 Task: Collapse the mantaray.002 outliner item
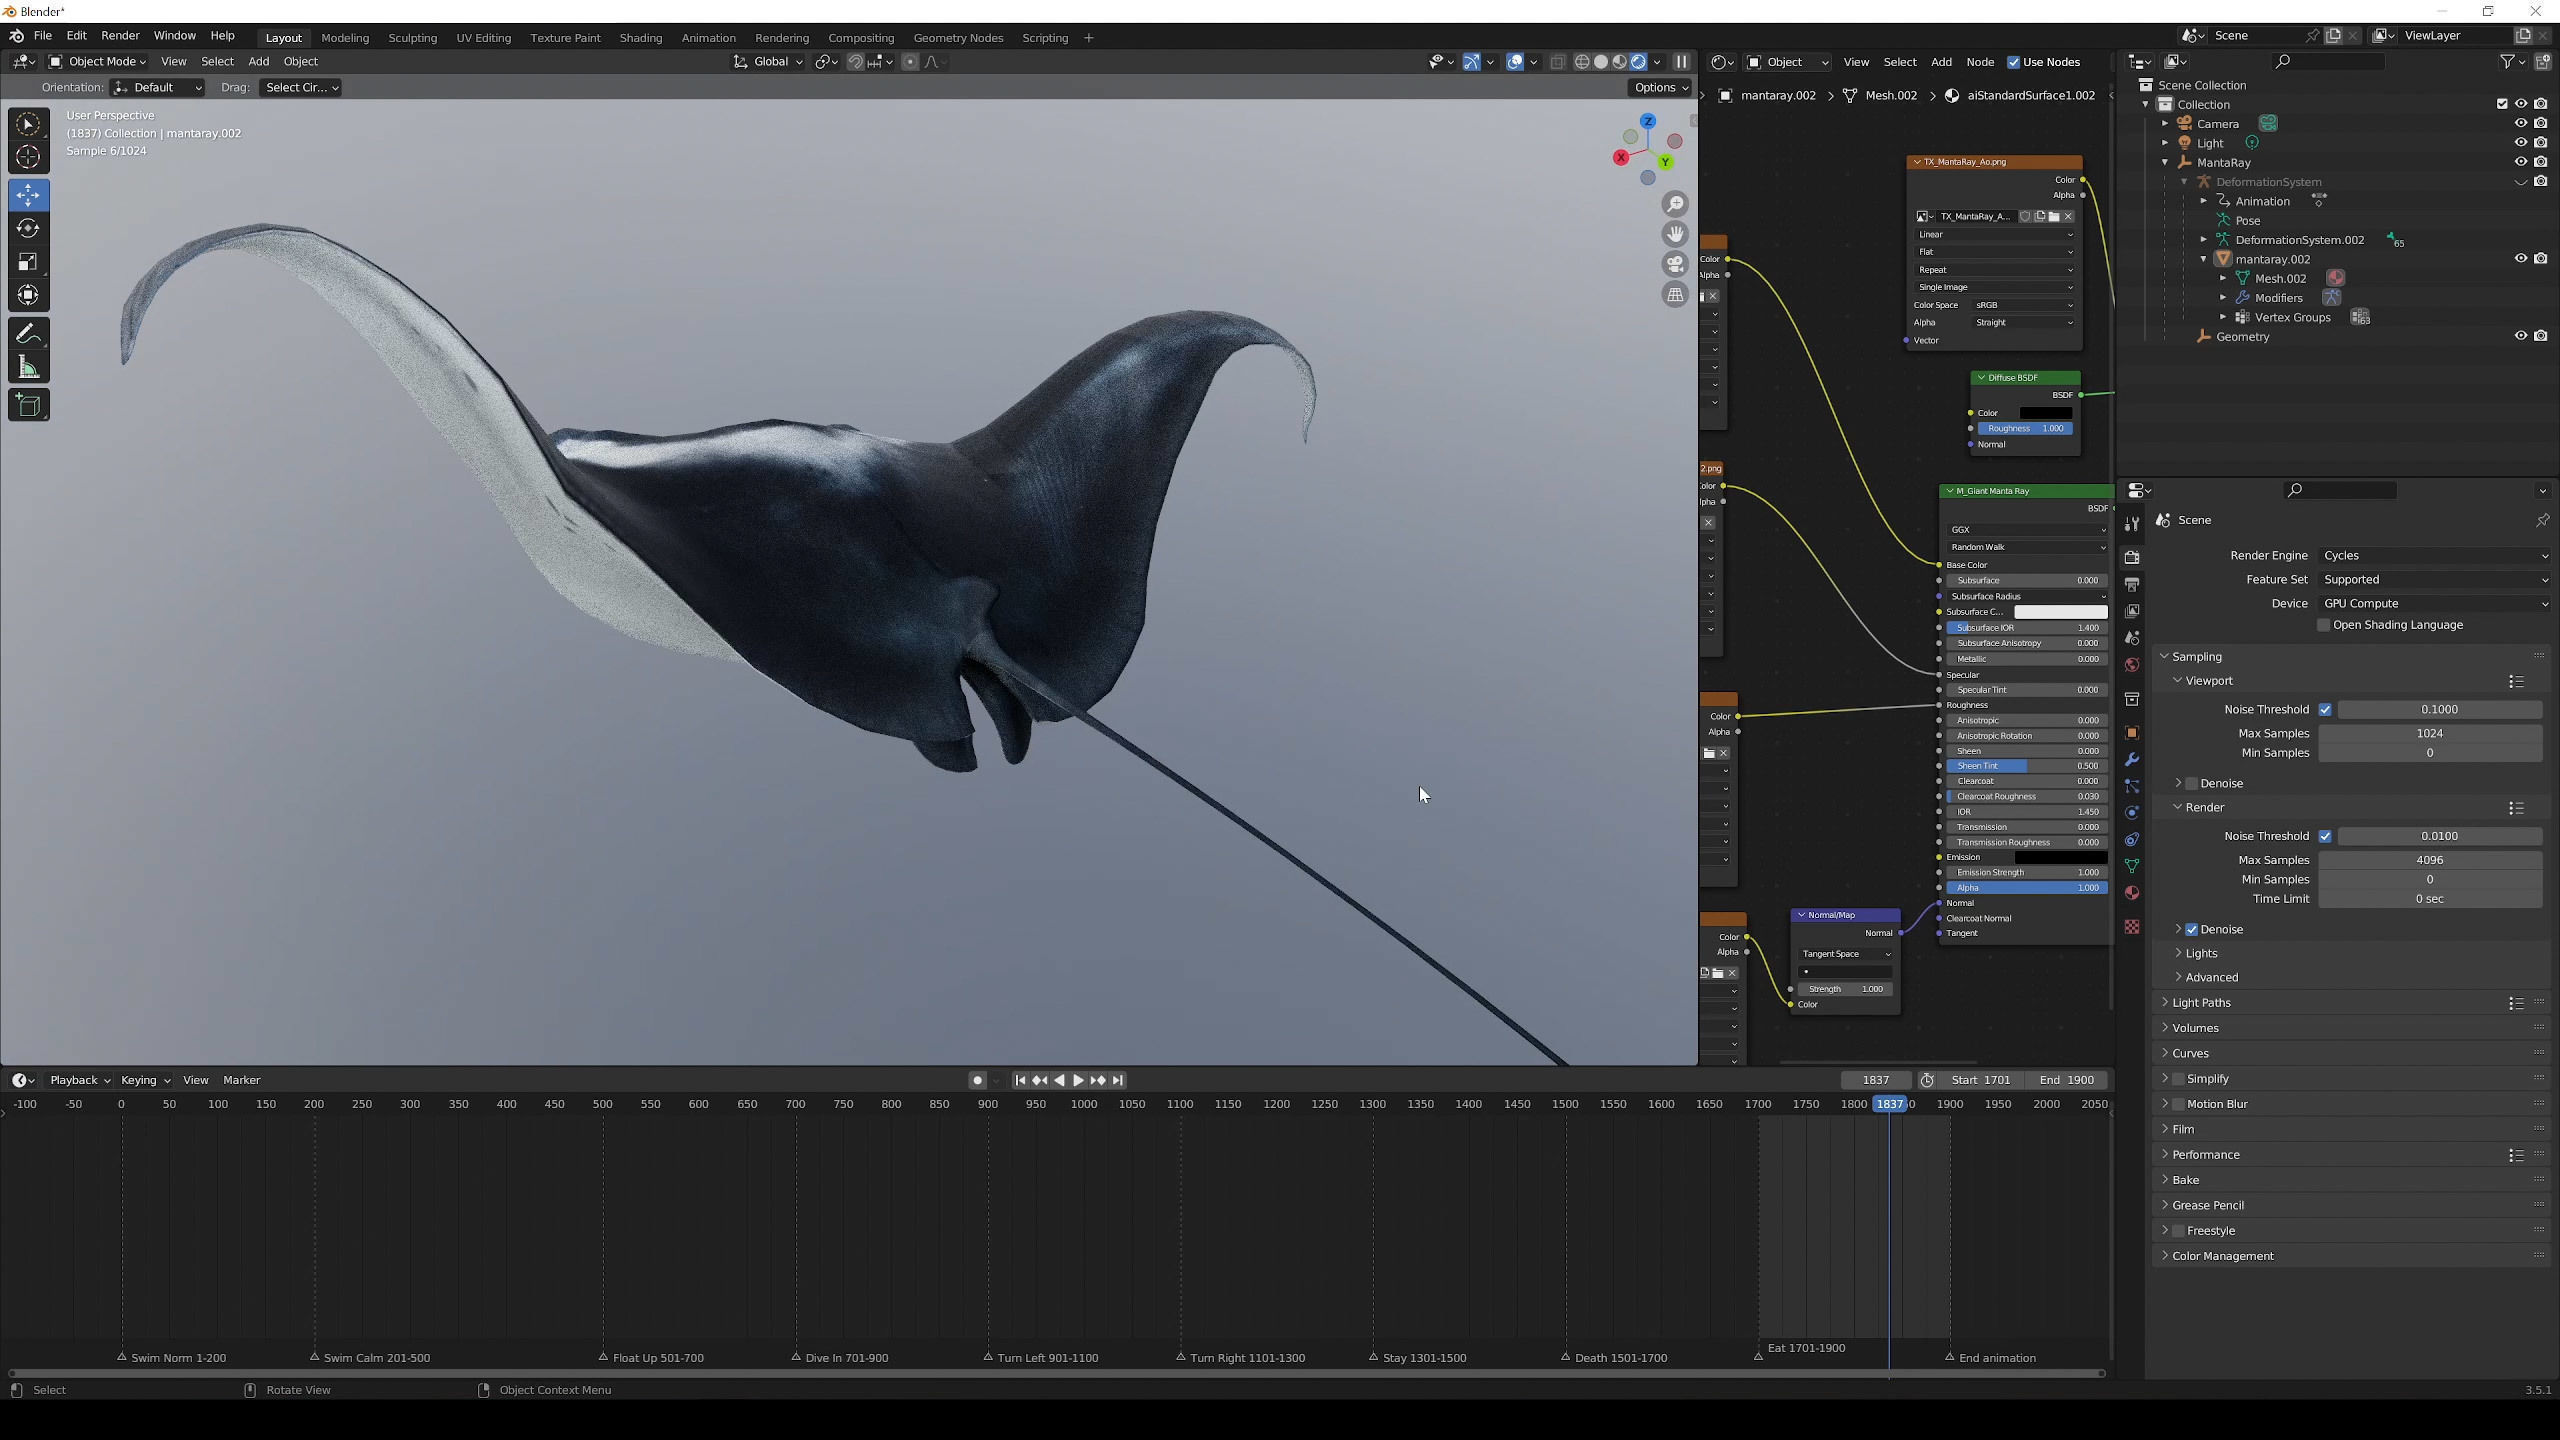click(2204, 259)
